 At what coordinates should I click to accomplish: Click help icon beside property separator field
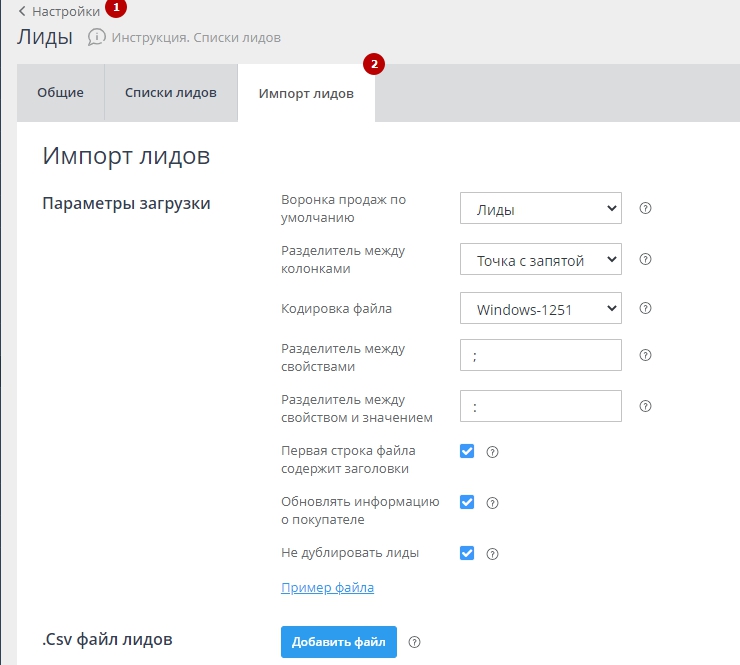[645, 355]
